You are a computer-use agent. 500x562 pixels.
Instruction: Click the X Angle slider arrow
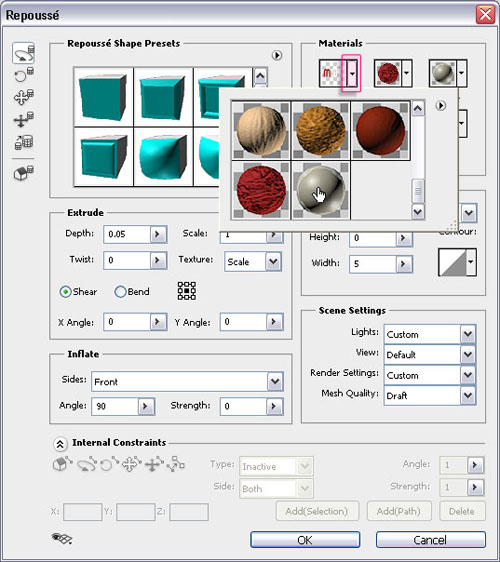point(158,322)
